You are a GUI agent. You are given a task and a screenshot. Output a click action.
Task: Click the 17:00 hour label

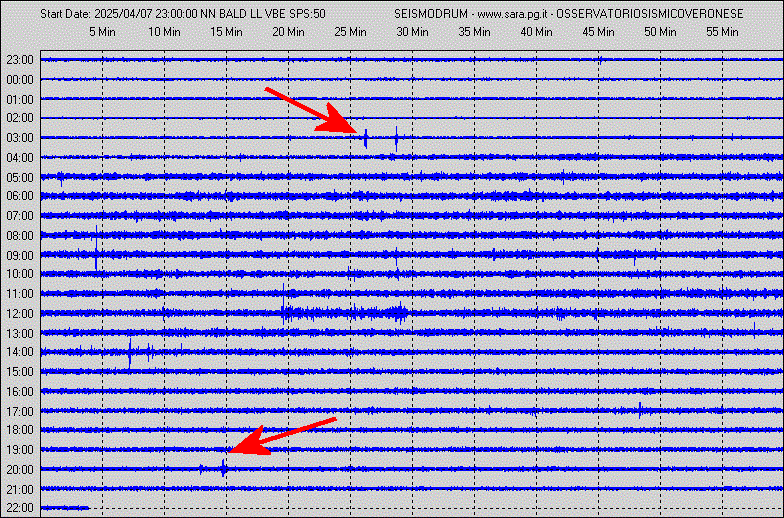(20, 412)
